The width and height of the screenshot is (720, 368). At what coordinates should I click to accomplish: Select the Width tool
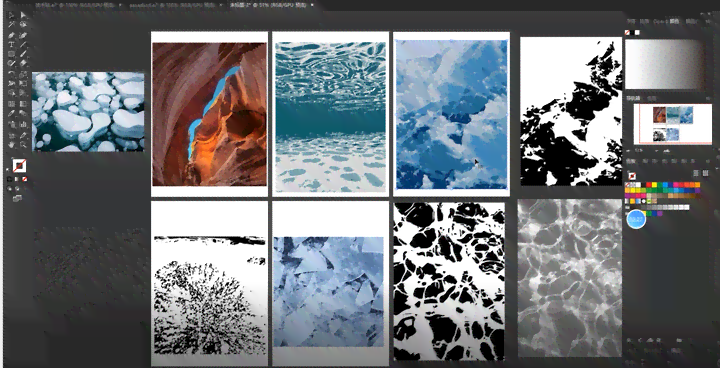click(x=11, y=83)
